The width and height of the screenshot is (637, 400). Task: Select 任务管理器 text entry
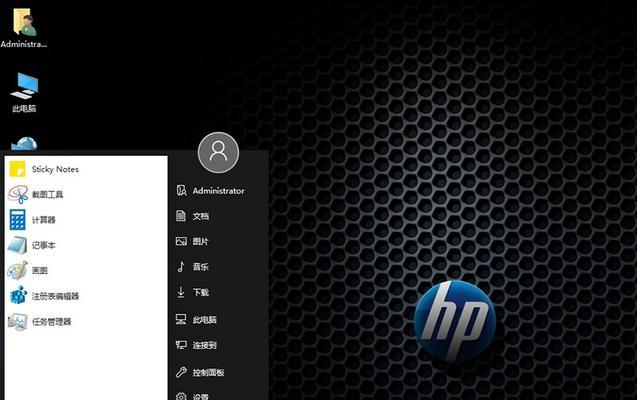click(x=51, y=322)
